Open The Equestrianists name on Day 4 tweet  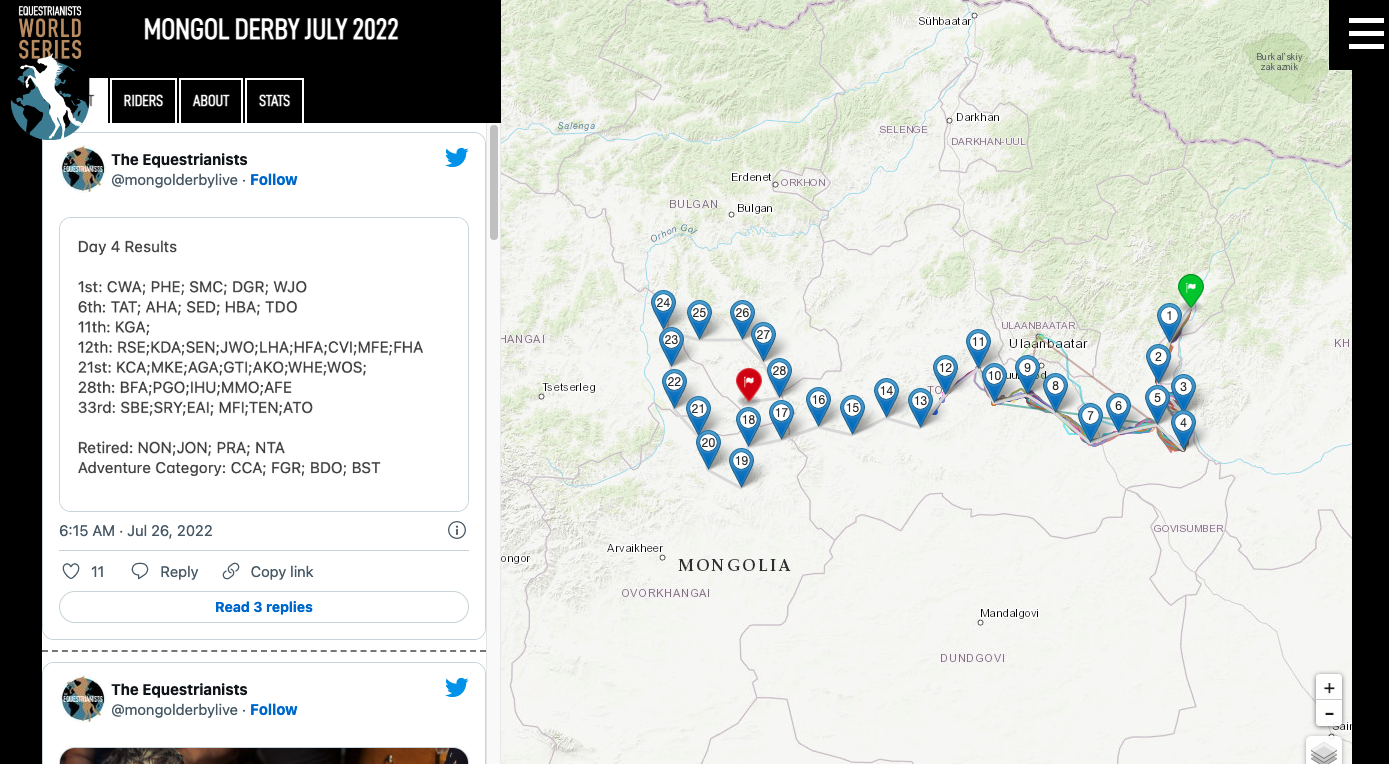[179, 159]
